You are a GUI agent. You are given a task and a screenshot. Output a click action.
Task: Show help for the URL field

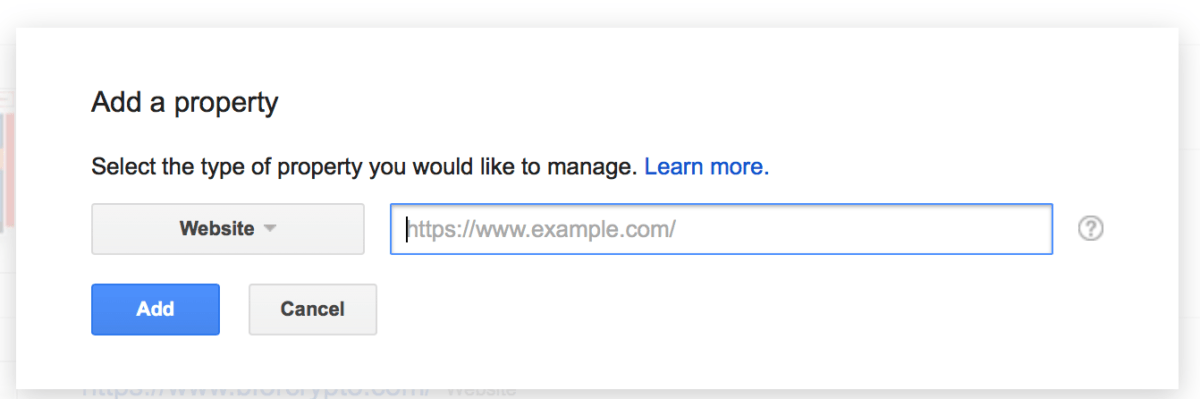[1090, 229]
